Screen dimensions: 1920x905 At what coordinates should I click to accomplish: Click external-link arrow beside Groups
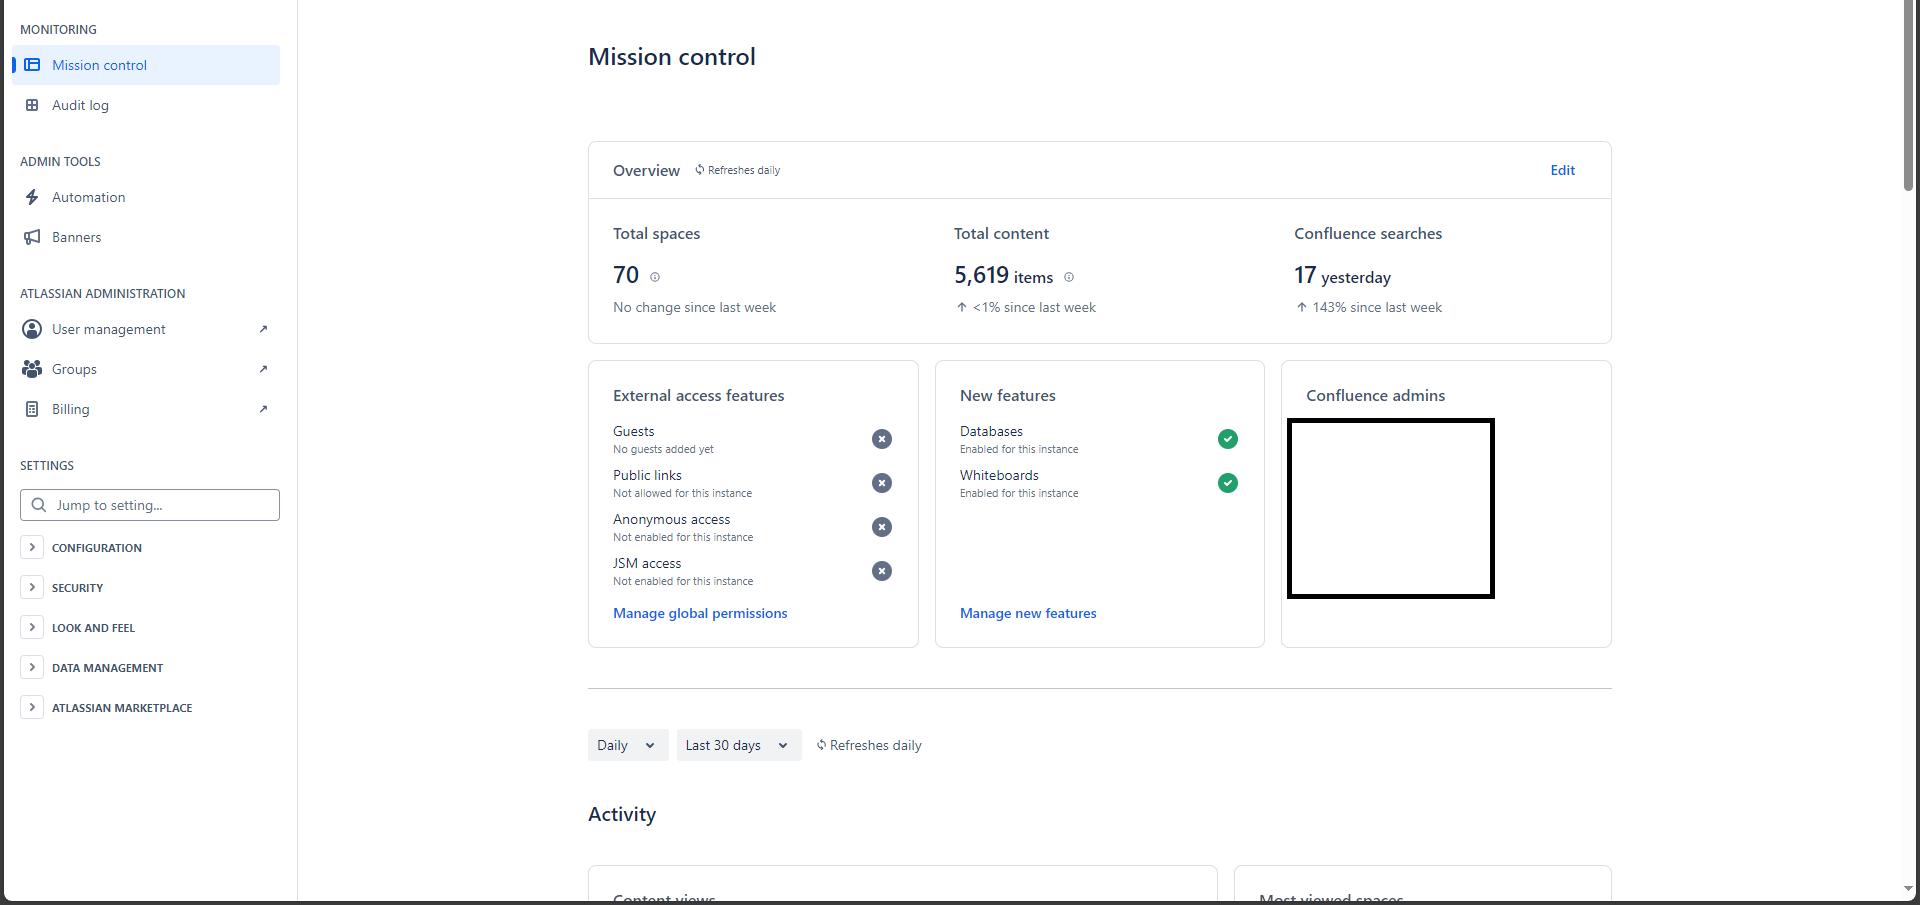263,369
